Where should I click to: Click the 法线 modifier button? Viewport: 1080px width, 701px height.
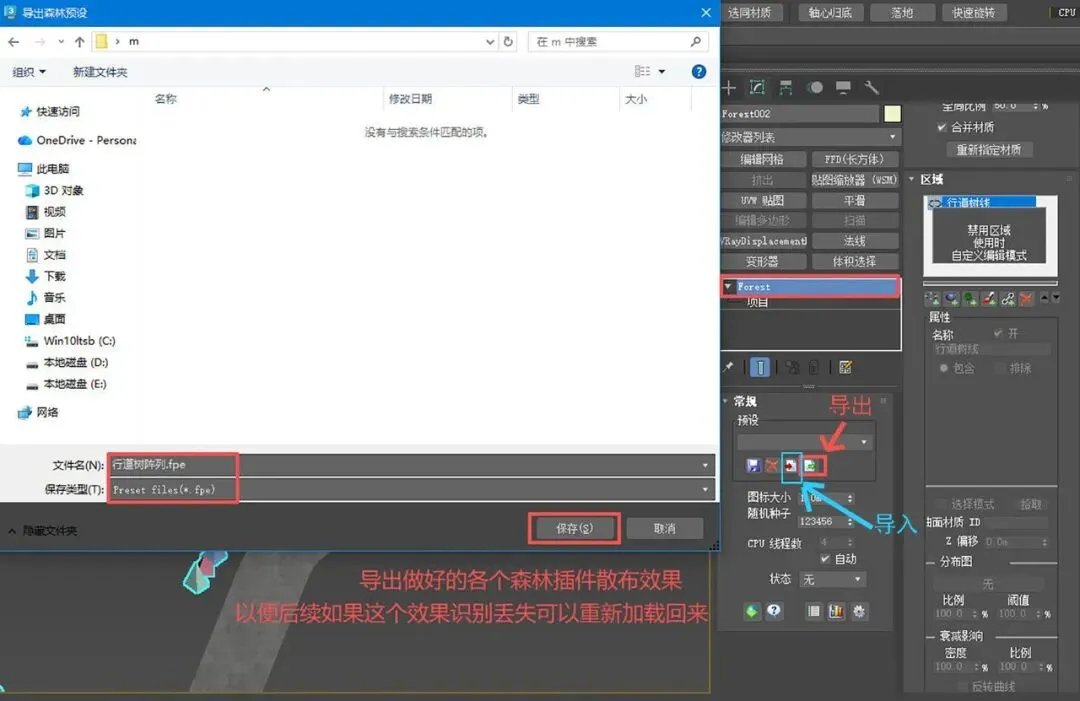(x=854, y=241)
